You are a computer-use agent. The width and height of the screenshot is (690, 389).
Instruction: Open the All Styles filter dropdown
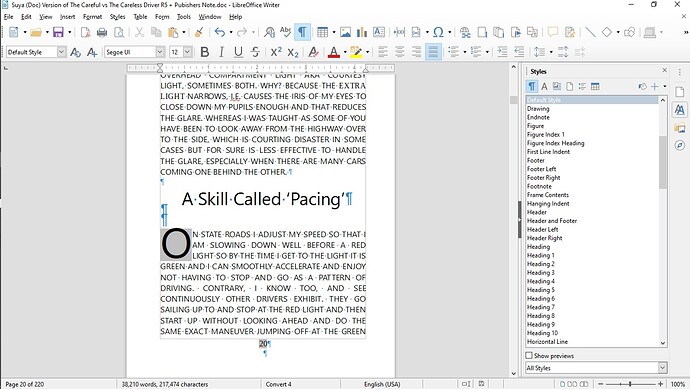663,367
